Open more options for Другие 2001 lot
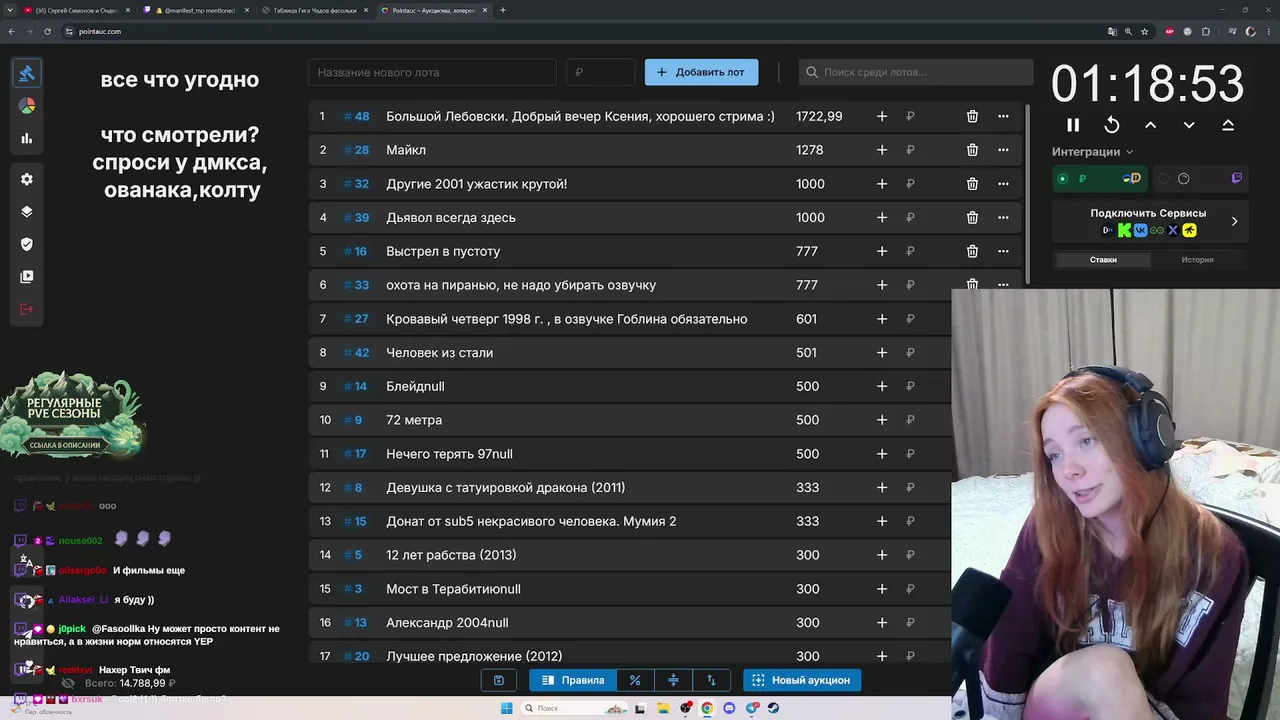Image resolution: width=1280 pixels, height=720 pixels. 1003,184
